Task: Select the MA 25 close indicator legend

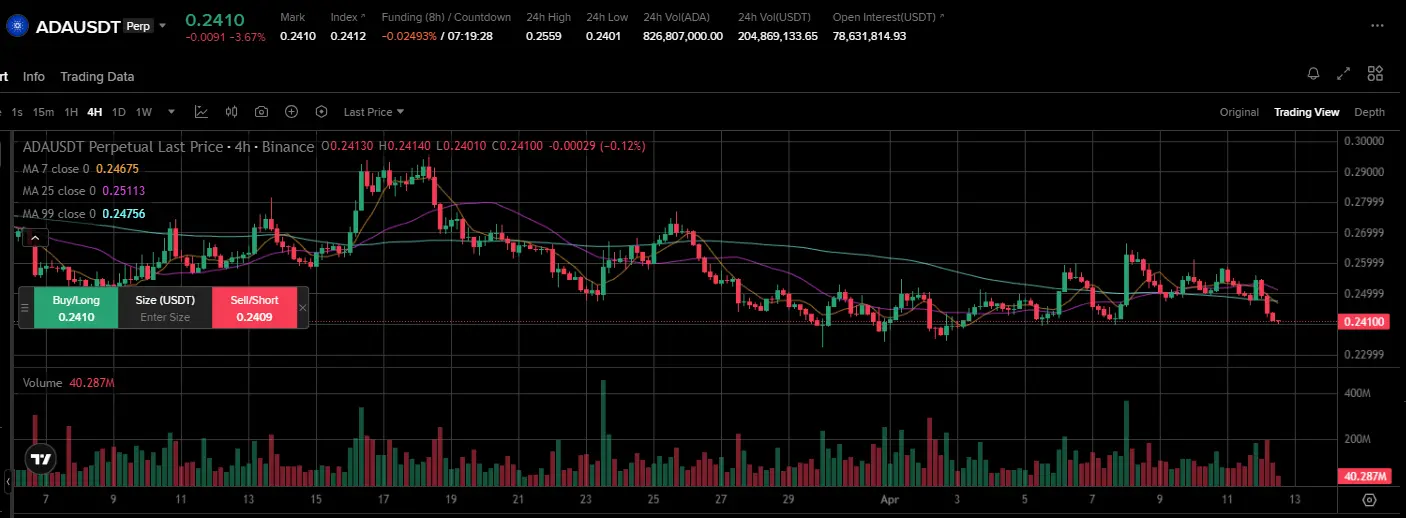Action: [x=84, y=190]
